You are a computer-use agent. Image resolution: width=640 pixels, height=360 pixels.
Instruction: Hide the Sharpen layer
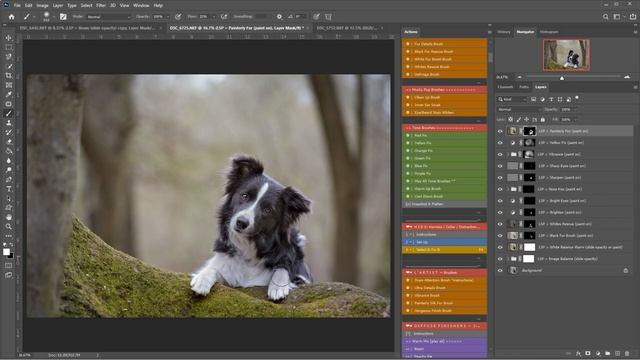pyautogui.click(x=500, y=178)
